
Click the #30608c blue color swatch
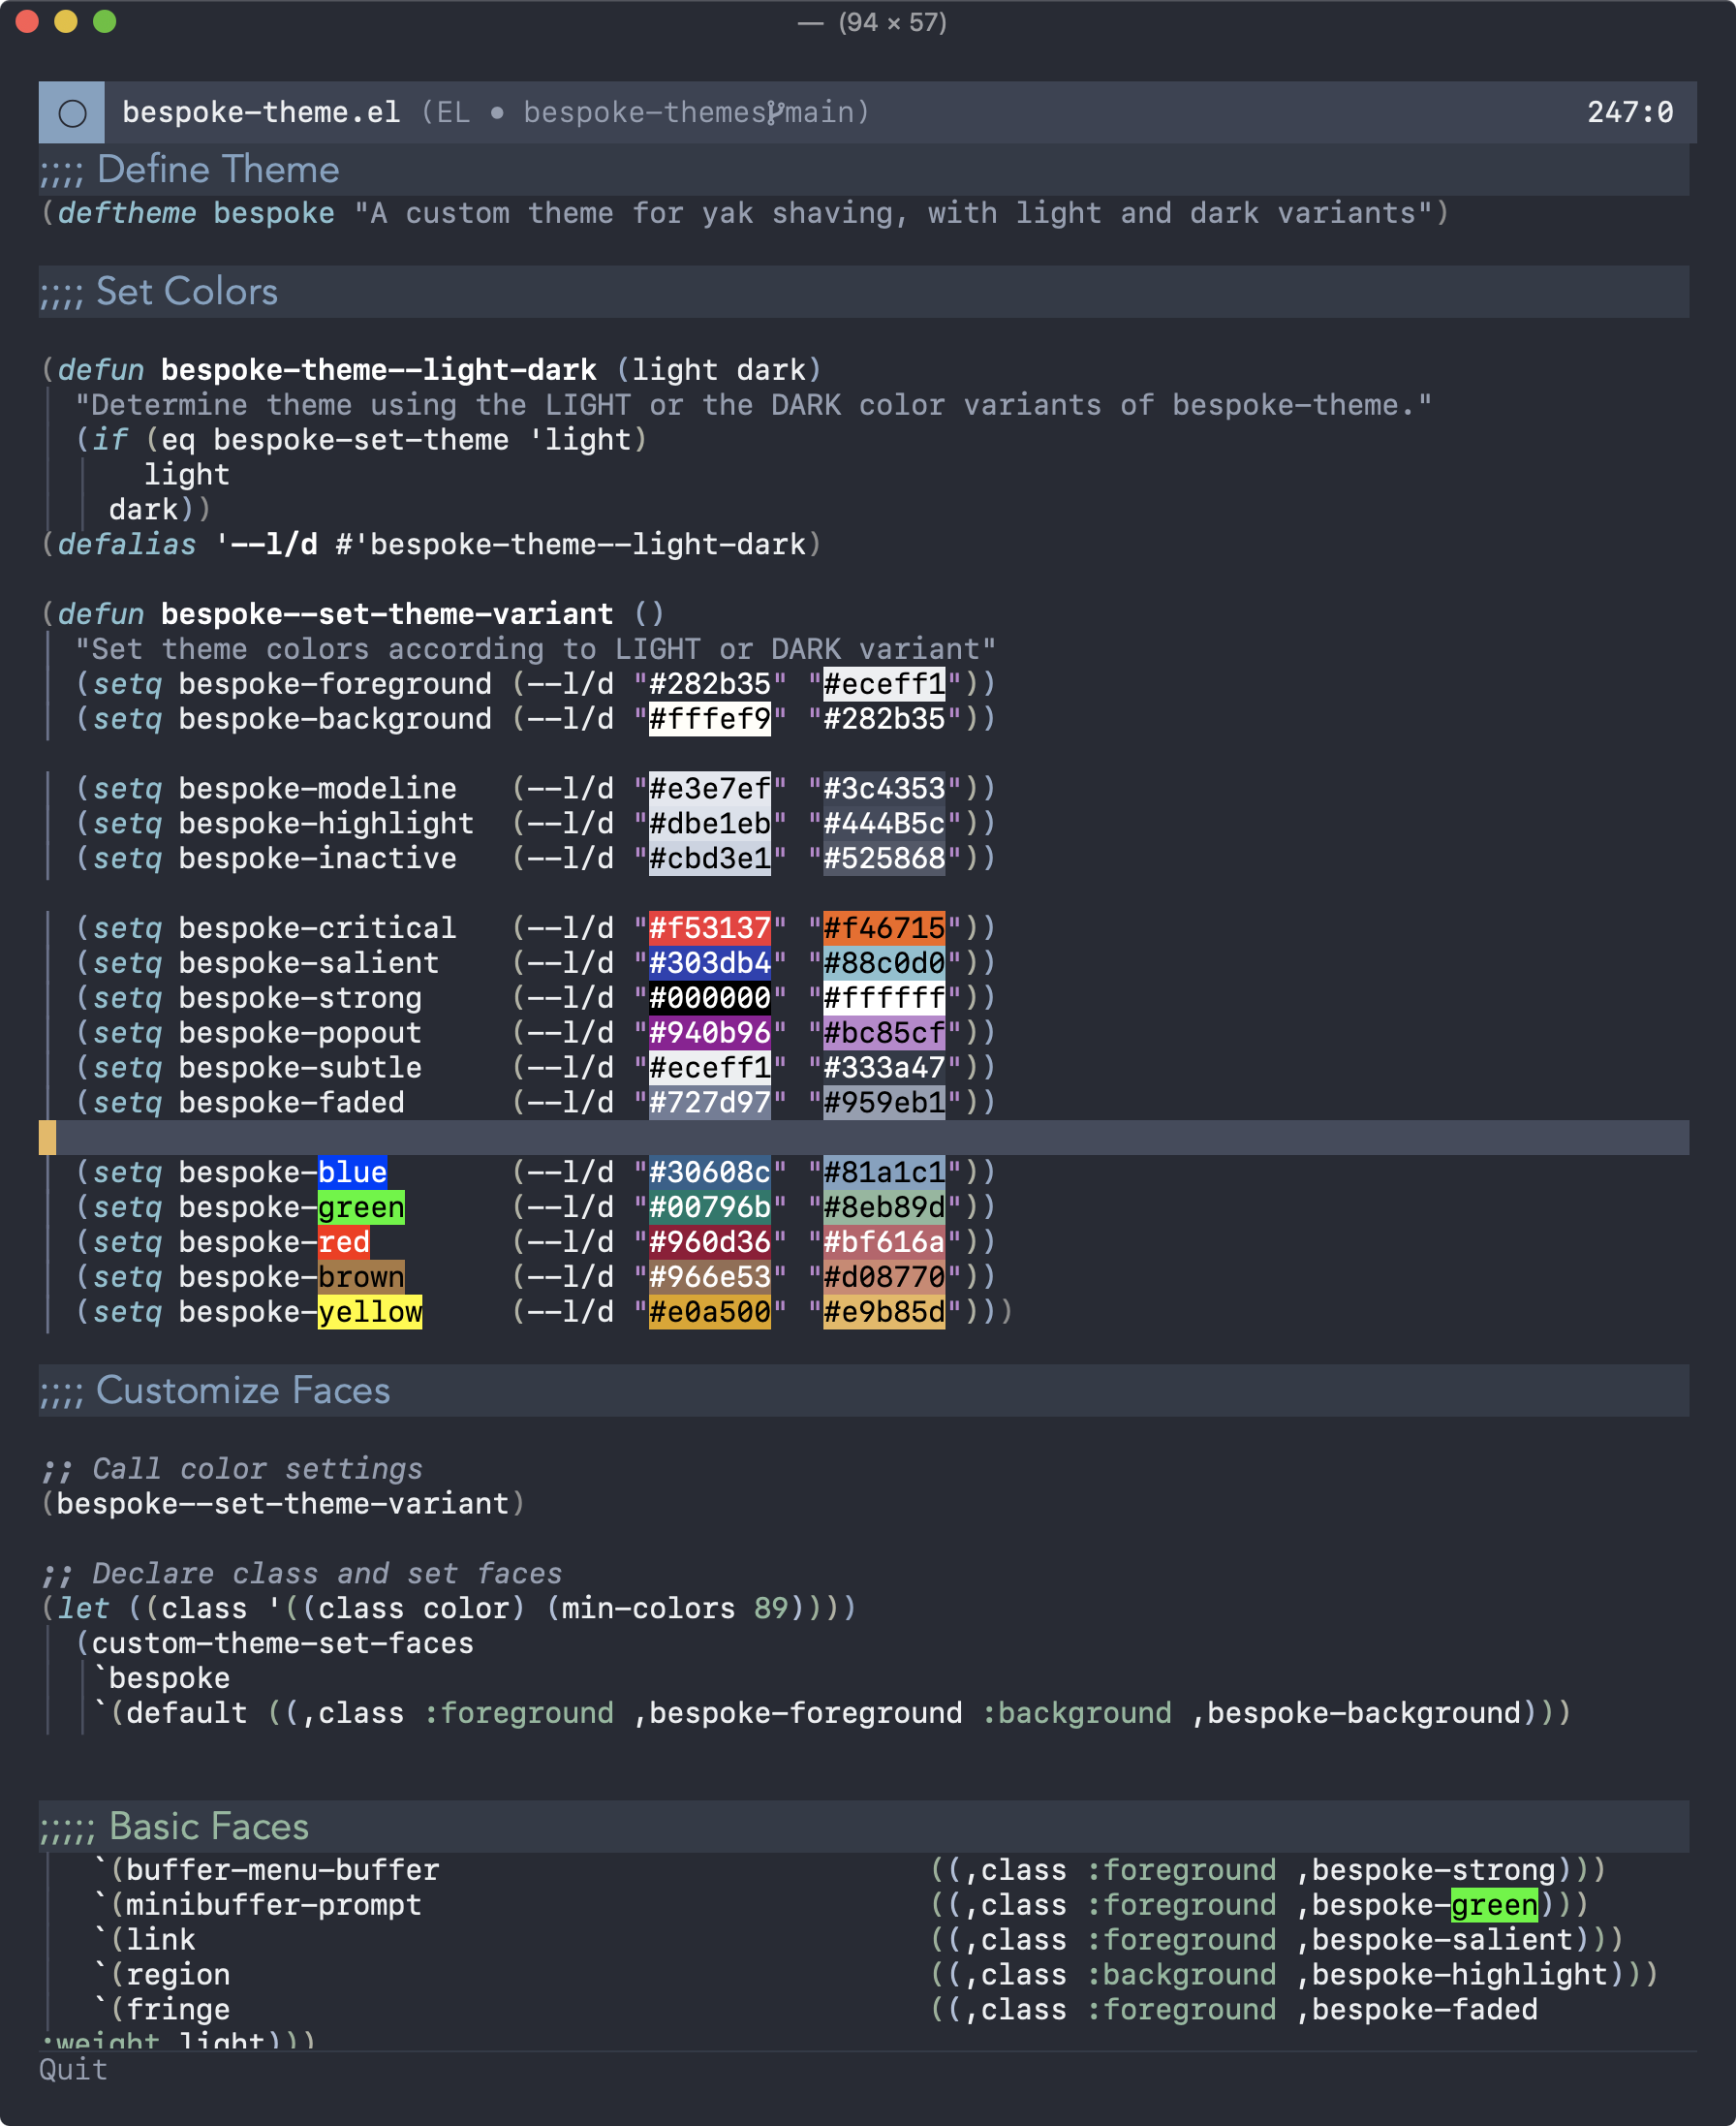(x=710, y=1172)
